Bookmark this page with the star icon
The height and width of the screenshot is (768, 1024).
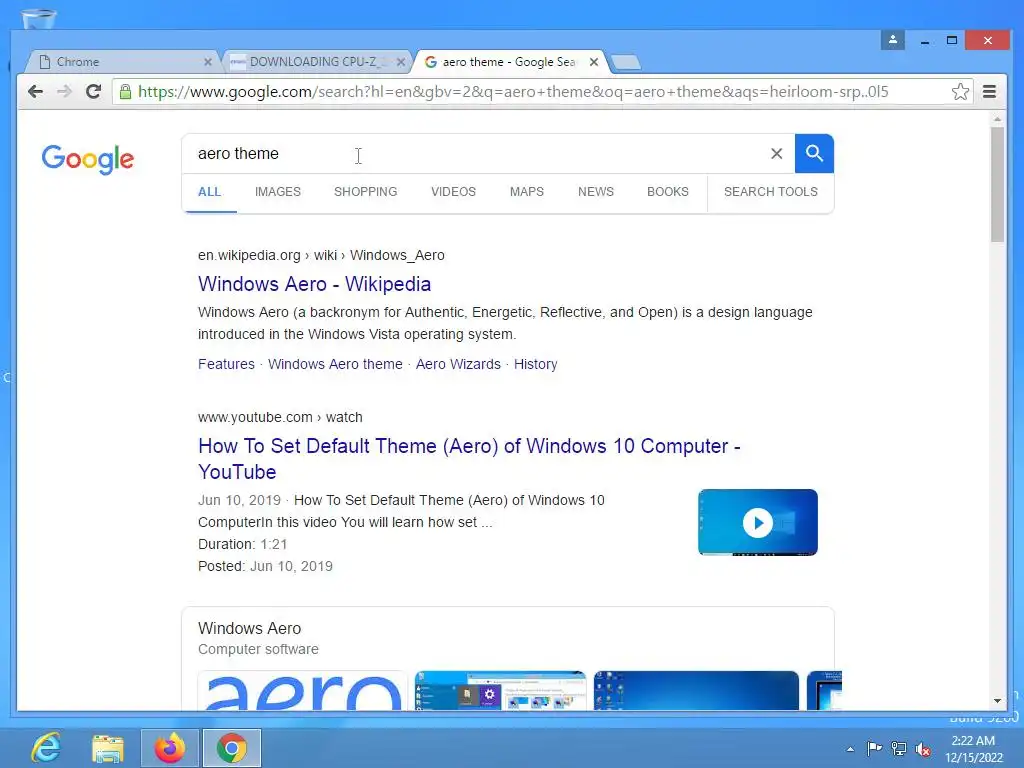(960, 91)
